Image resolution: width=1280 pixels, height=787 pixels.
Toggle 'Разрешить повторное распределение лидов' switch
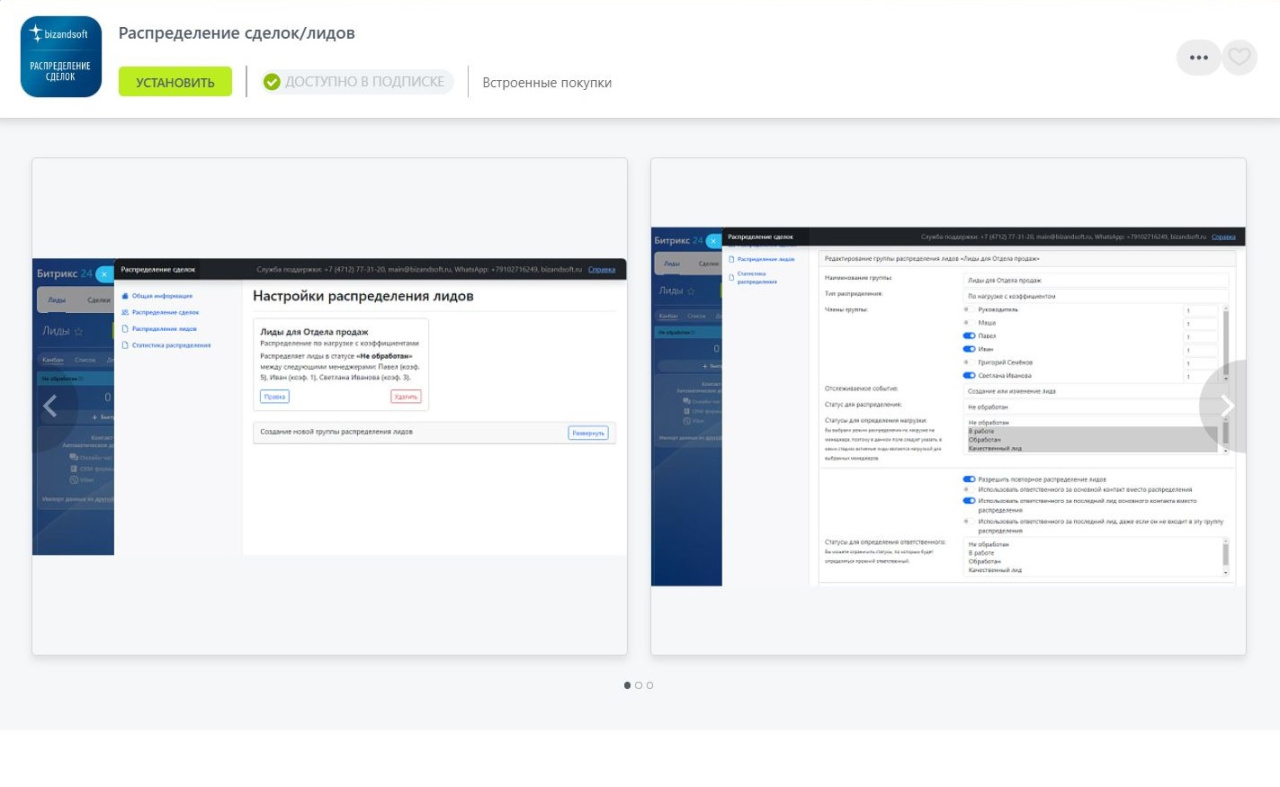[968, 479]
